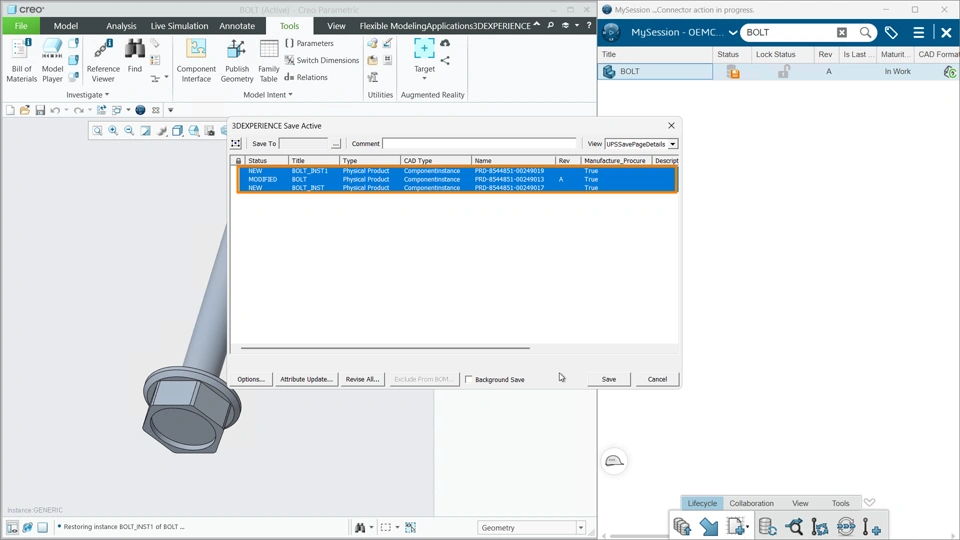This screenshot has height=540, width=960.
Task: Click the database refresh icon in Lifecycle toolbar
Action: [x=767, y=526]
